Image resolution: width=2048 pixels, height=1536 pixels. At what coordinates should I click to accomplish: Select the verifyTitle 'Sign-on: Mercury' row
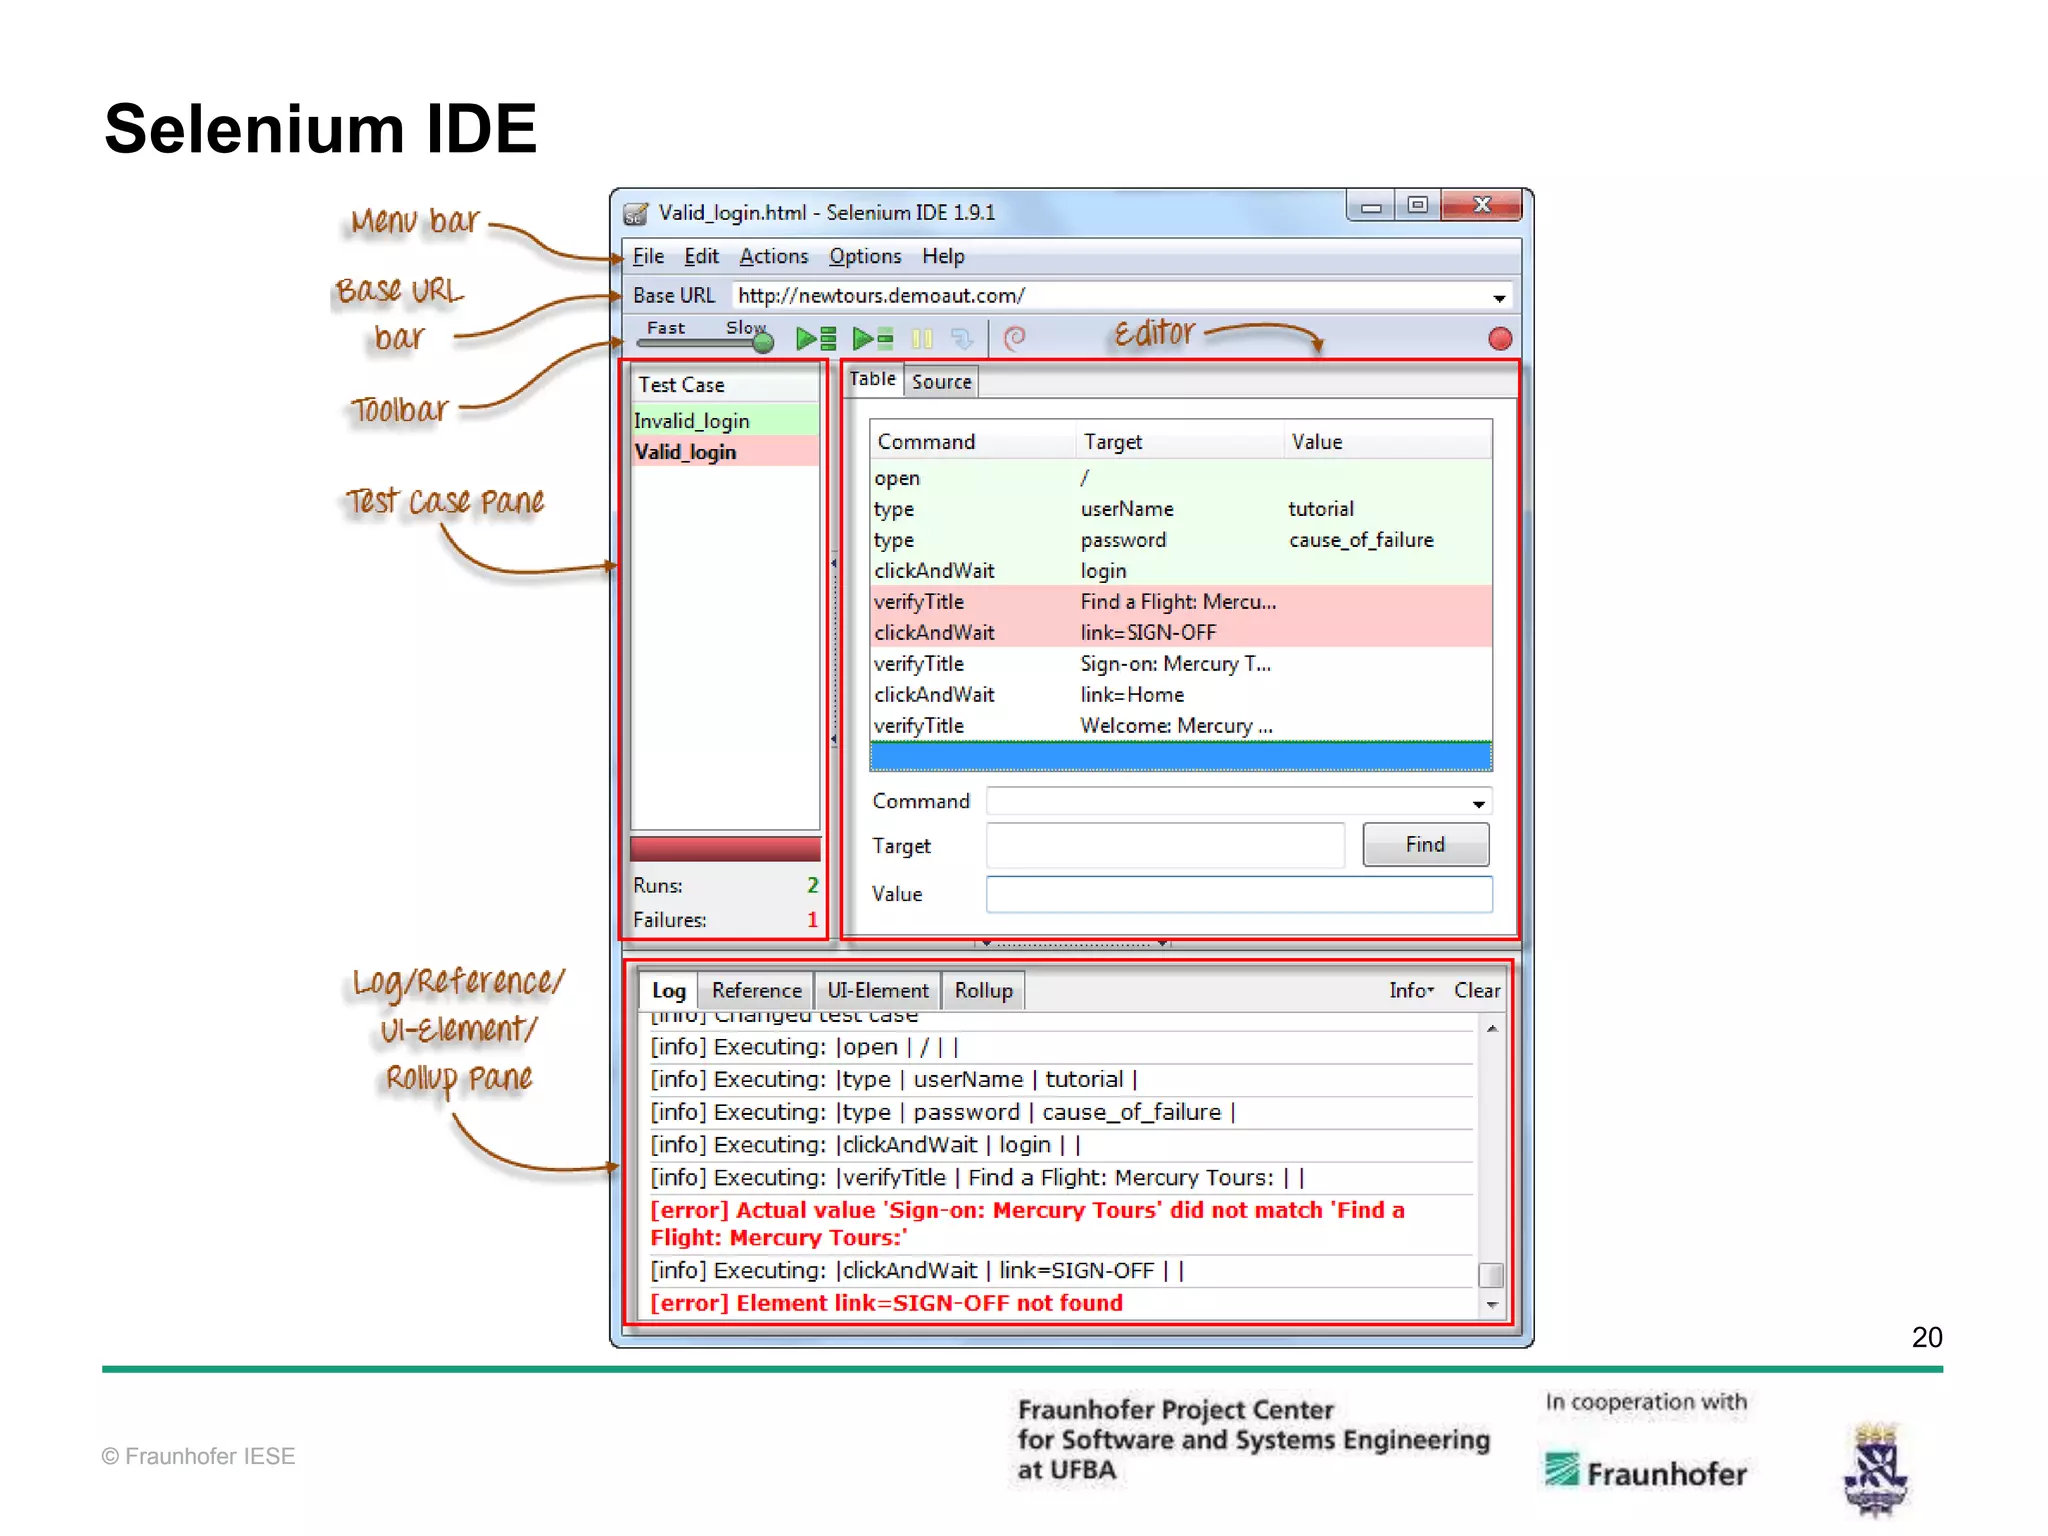click(x=1181, y=664)
